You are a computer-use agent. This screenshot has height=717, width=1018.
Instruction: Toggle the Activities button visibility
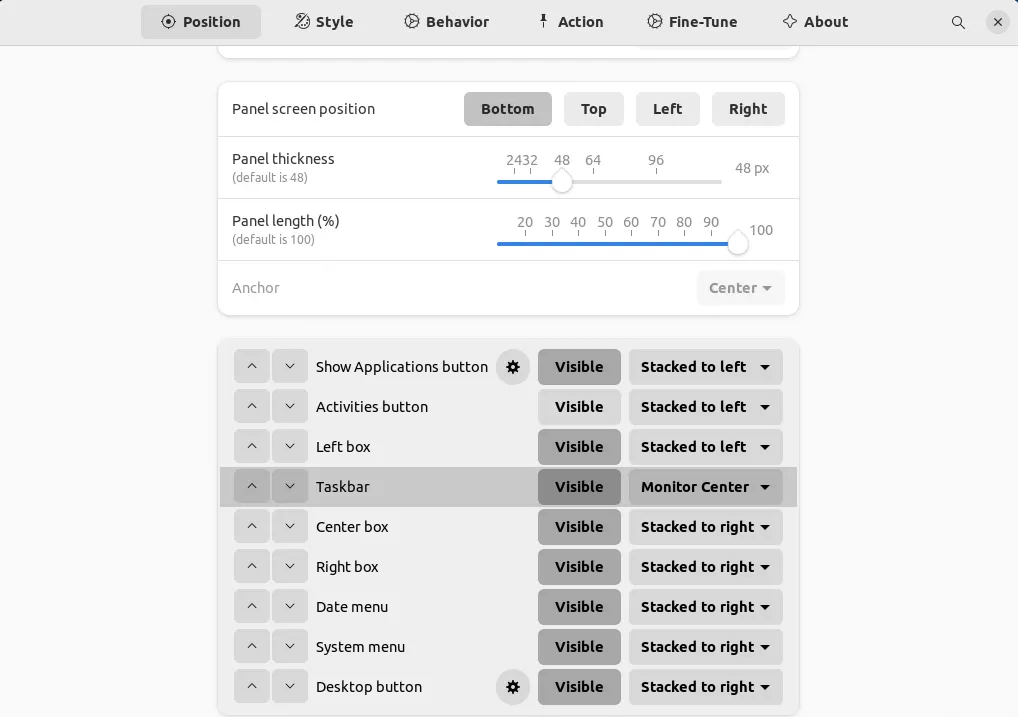[579, 407]
